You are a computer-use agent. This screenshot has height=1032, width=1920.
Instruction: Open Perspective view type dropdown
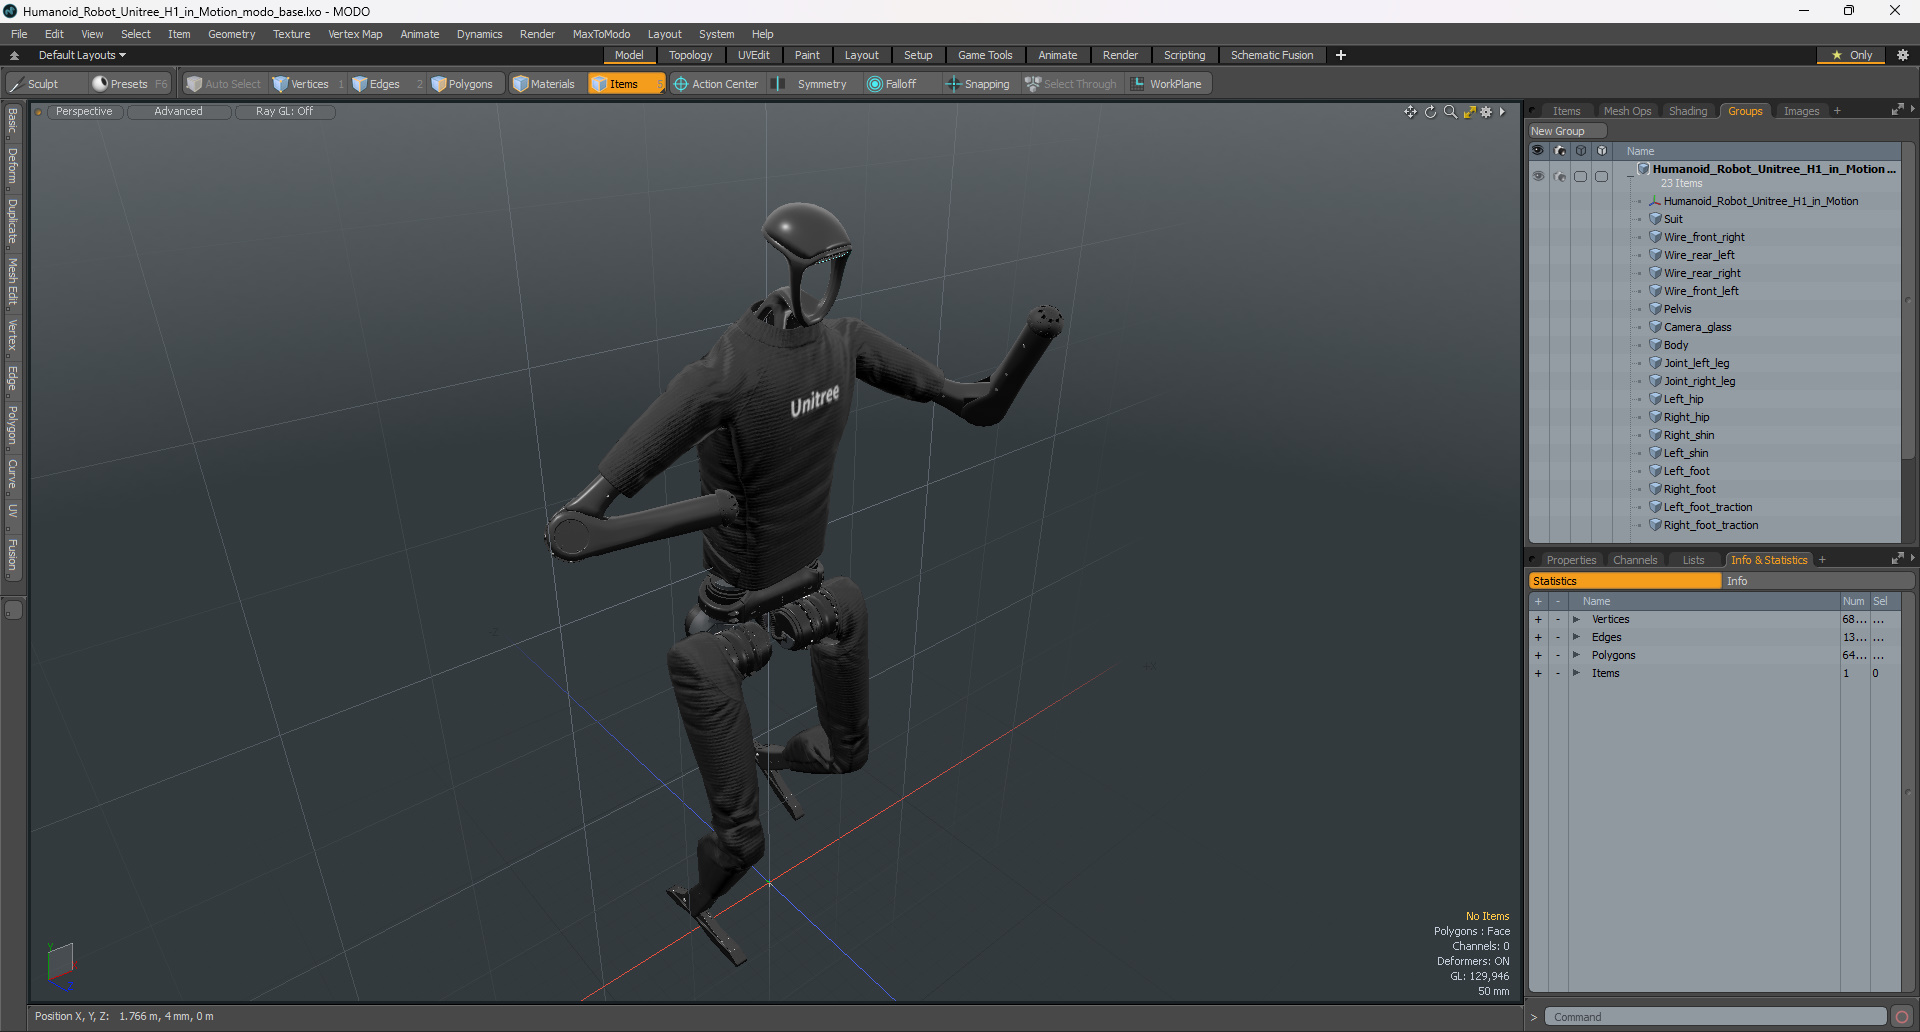click(x=84, y=112)
